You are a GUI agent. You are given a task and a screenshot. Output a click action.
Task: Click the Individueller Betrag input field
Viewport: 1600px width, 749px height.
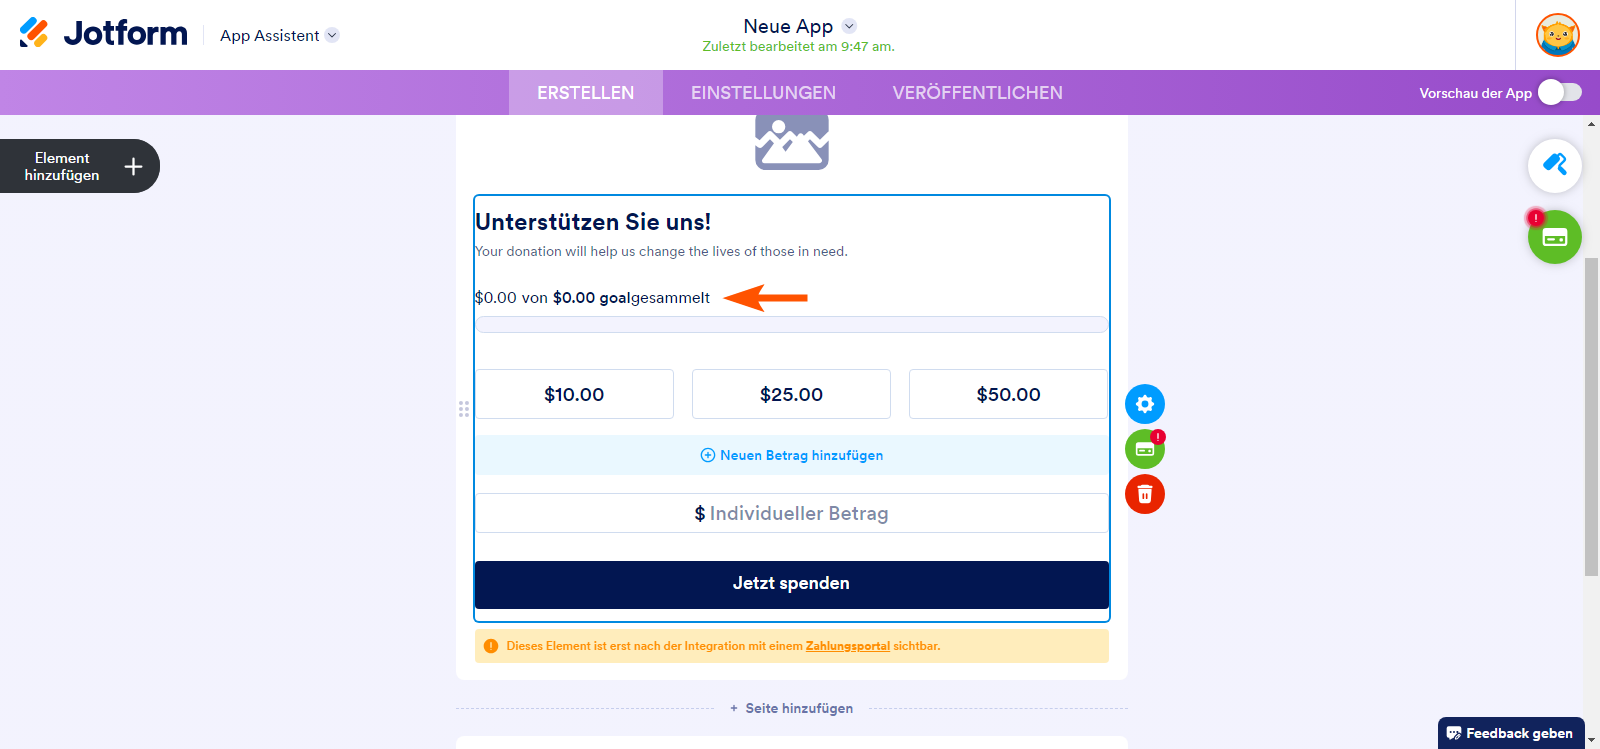pos(791,513)
